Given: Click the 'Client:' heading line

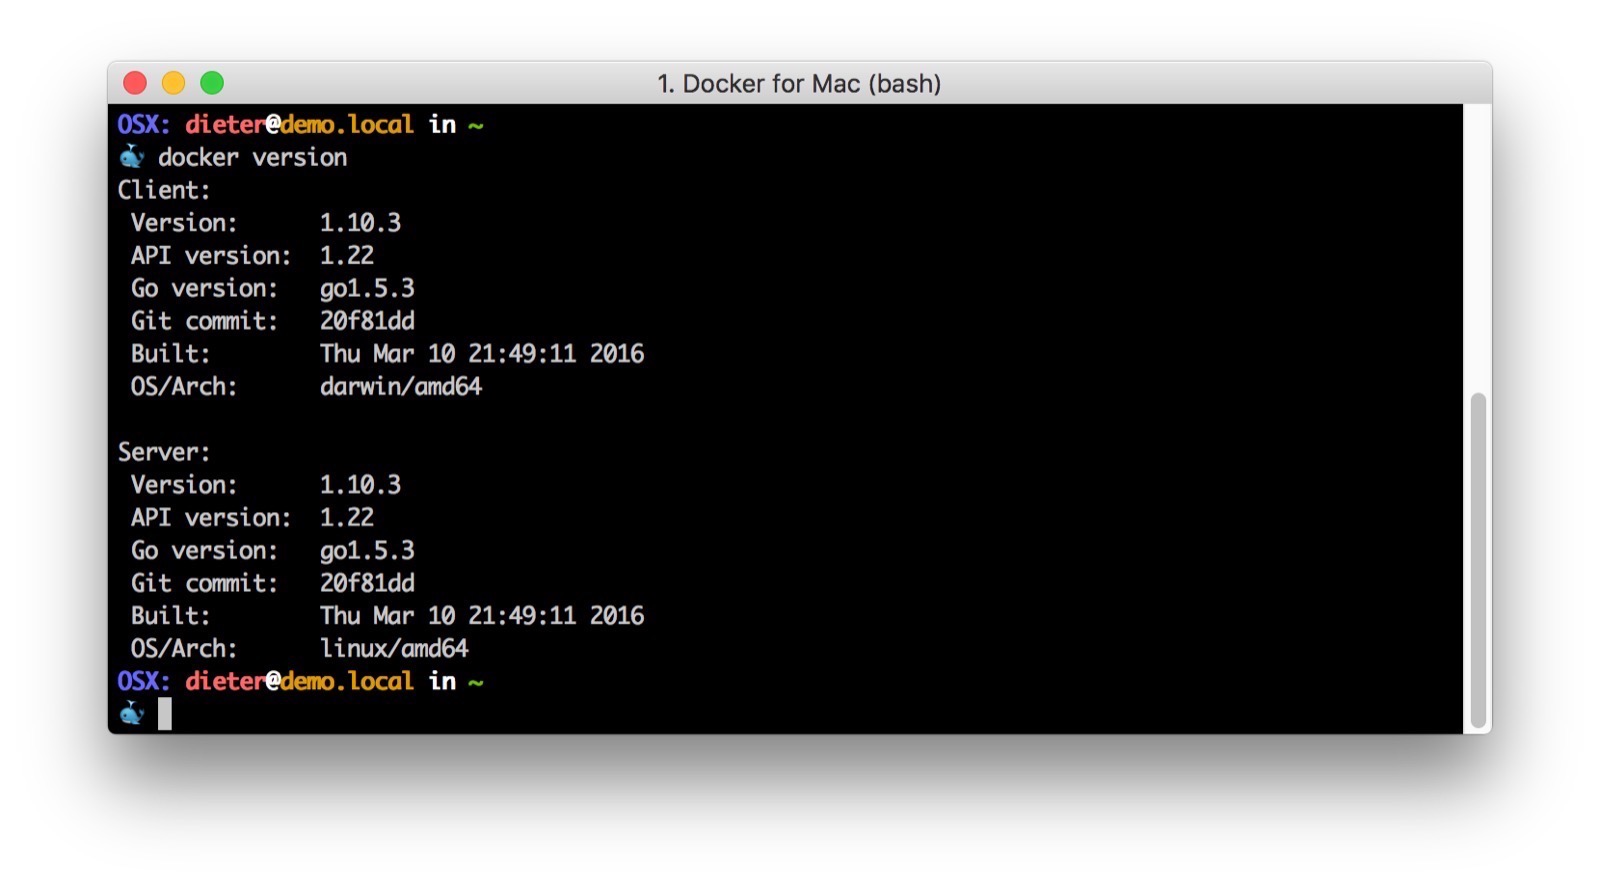Looking at the screenshot, I should pyautogui.click(x=164, y=190).
